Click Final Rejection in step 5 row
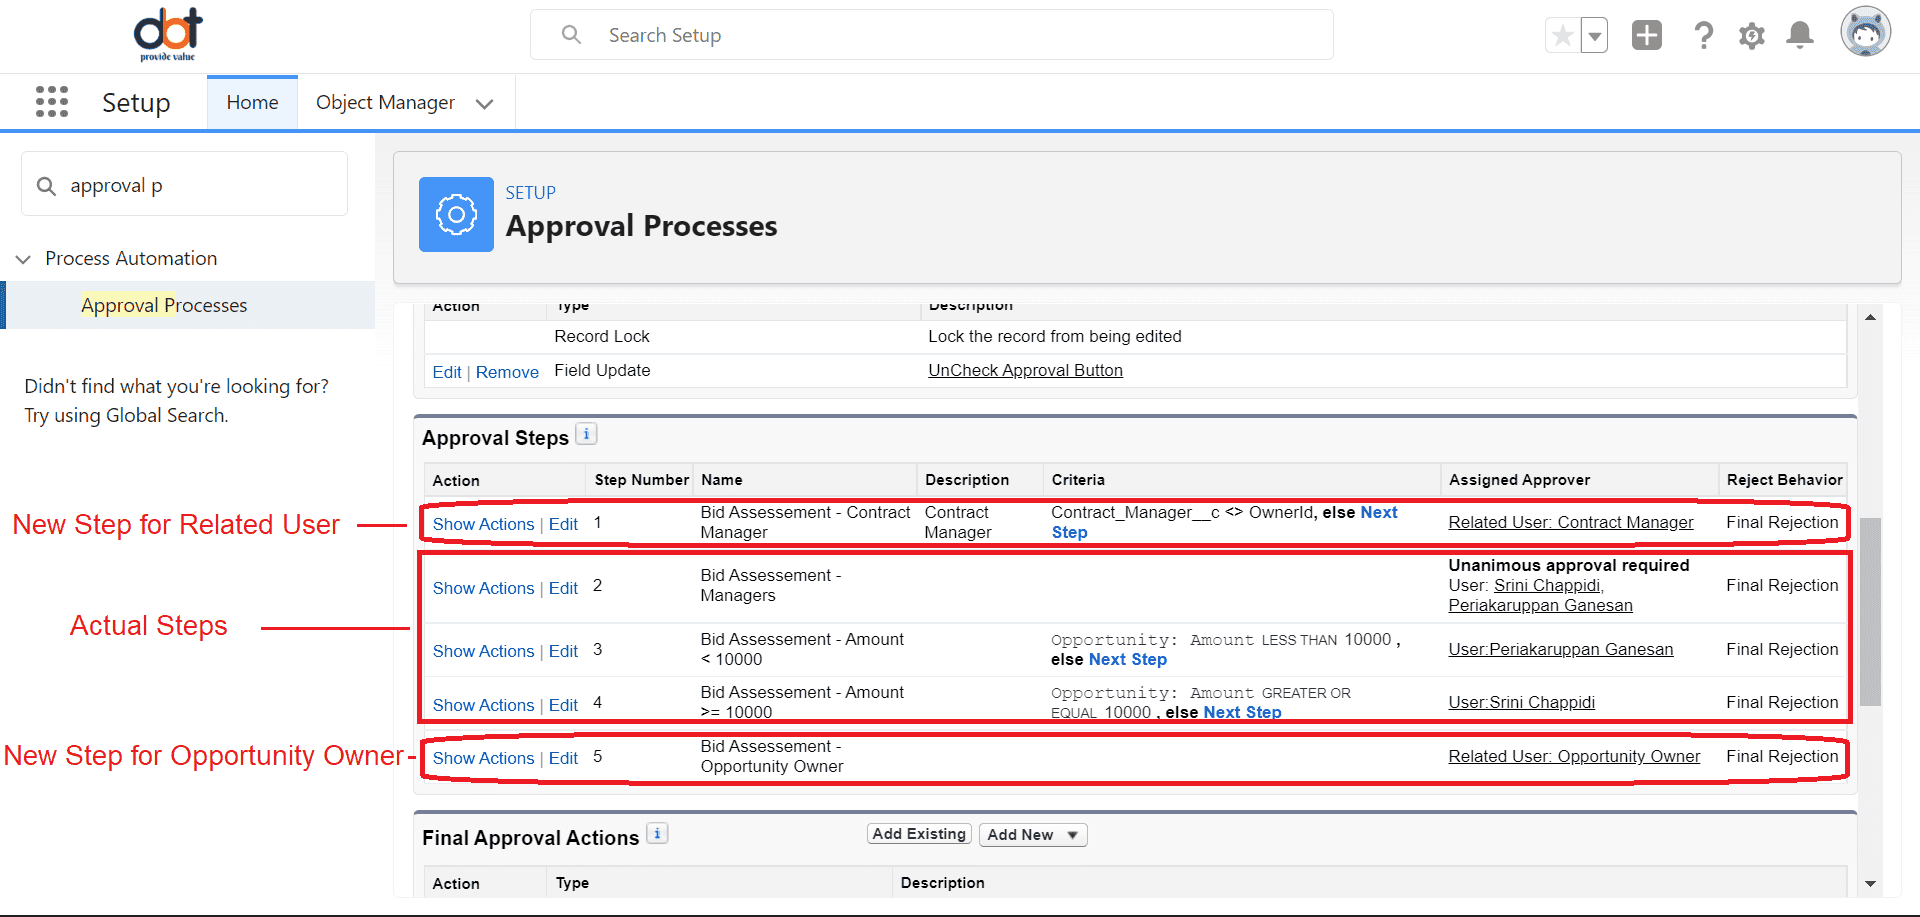The image size is (1920, 917). (1782, 756)
